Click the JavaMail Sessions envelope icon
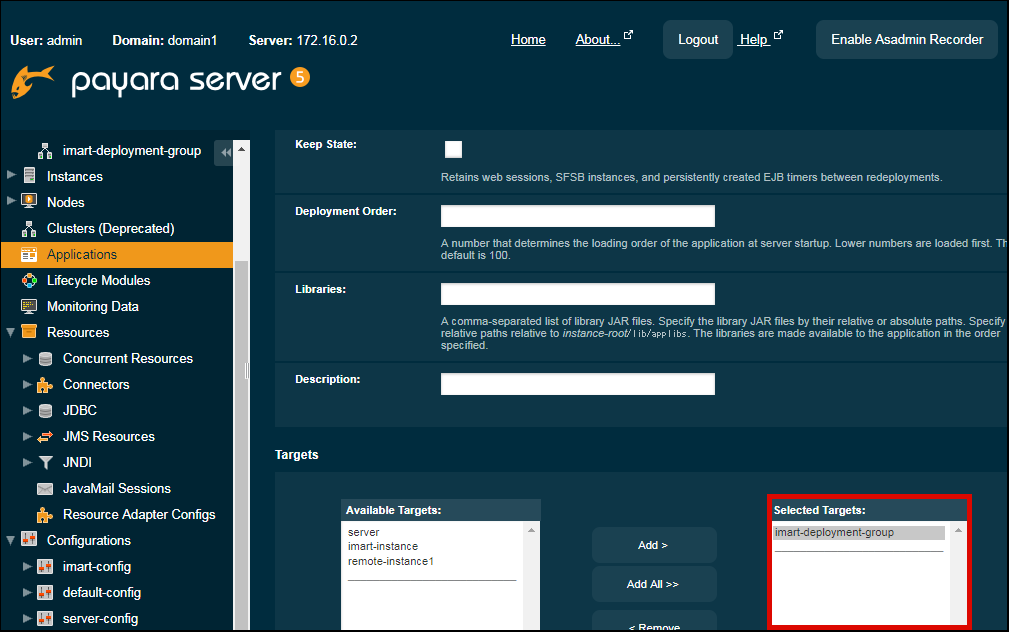This screenshot has height=632, width=1009. coord(45,488)
